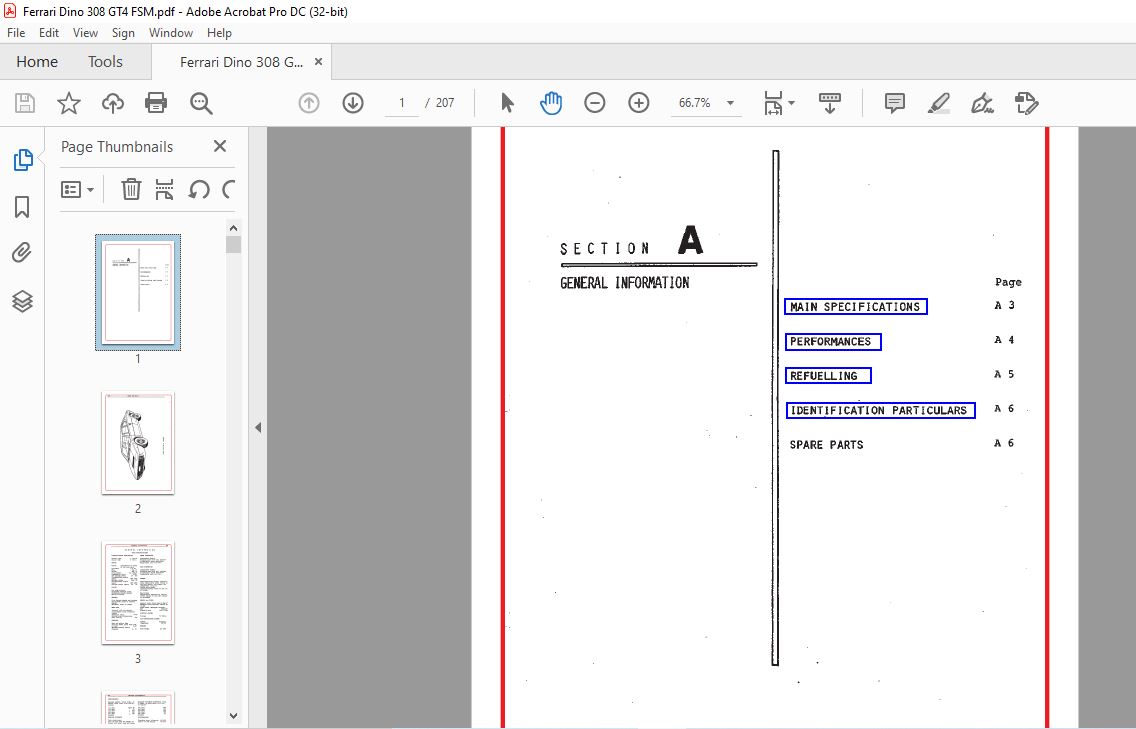This screenshot has height=729, width=1136.
Task: Activate the Hand pan tool
Action: coord(551,103)
